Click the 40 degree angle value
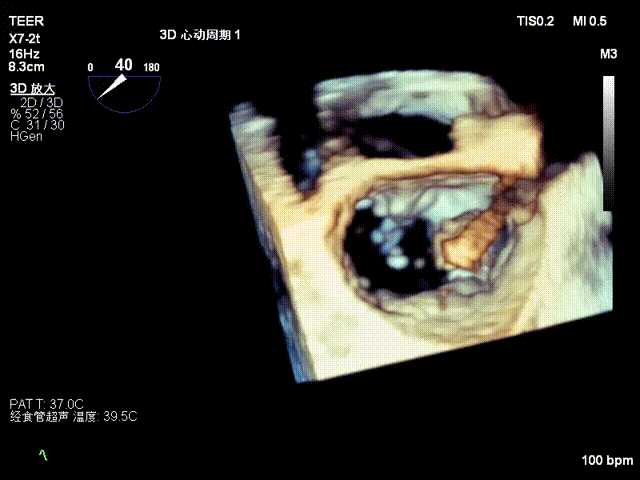 point(123,65)
